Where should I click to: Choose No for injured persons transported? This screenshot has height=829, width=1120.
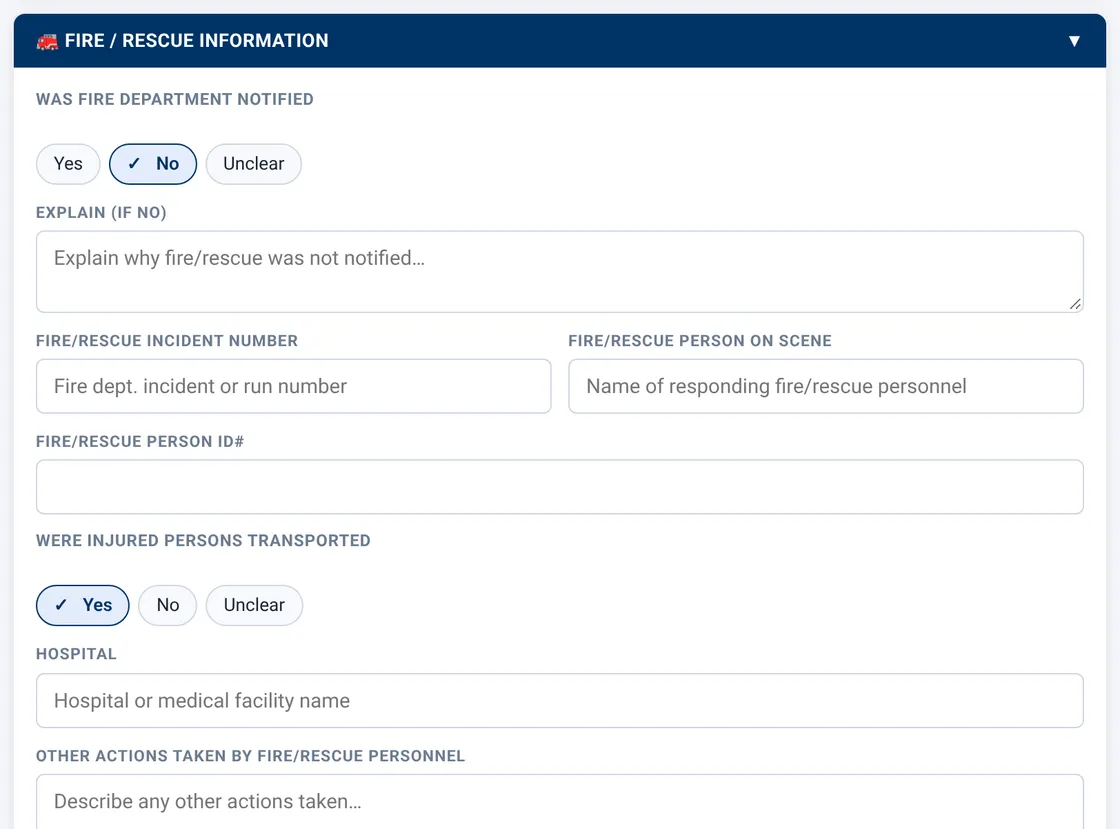click(168, 606)
